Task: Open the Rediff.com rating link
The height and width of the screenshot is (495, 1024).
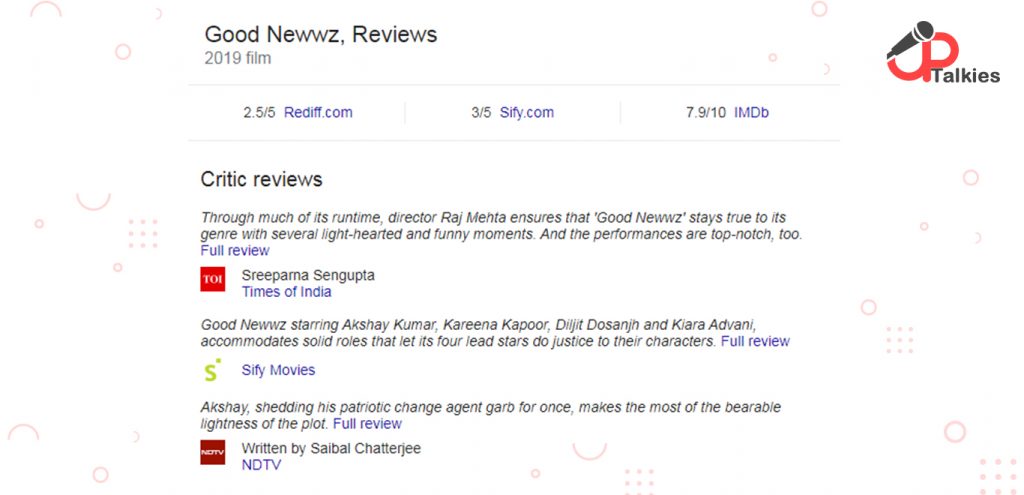Action: pos(318,112)
